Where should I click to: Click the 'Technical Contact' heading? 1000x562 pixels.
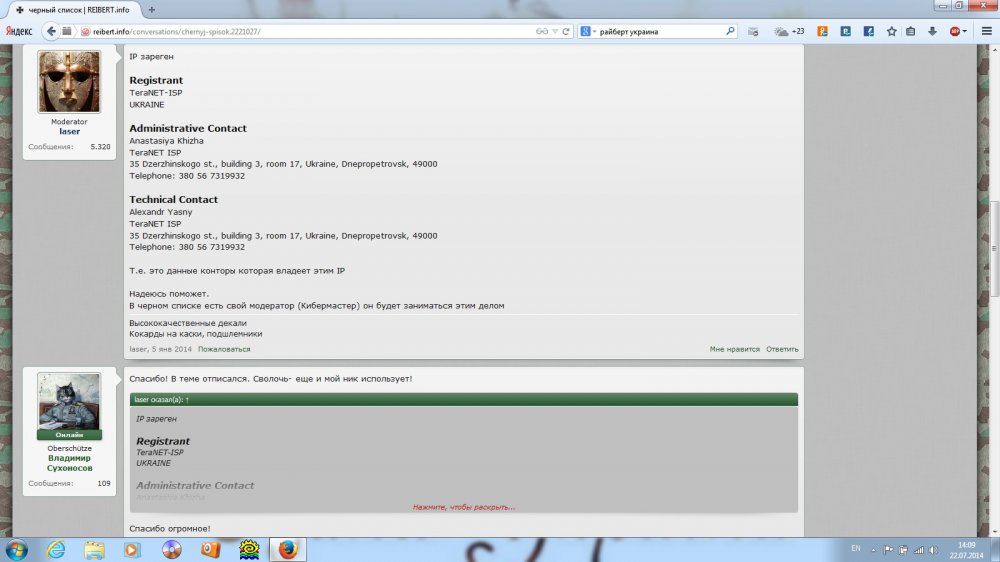(x=173, y=199)
